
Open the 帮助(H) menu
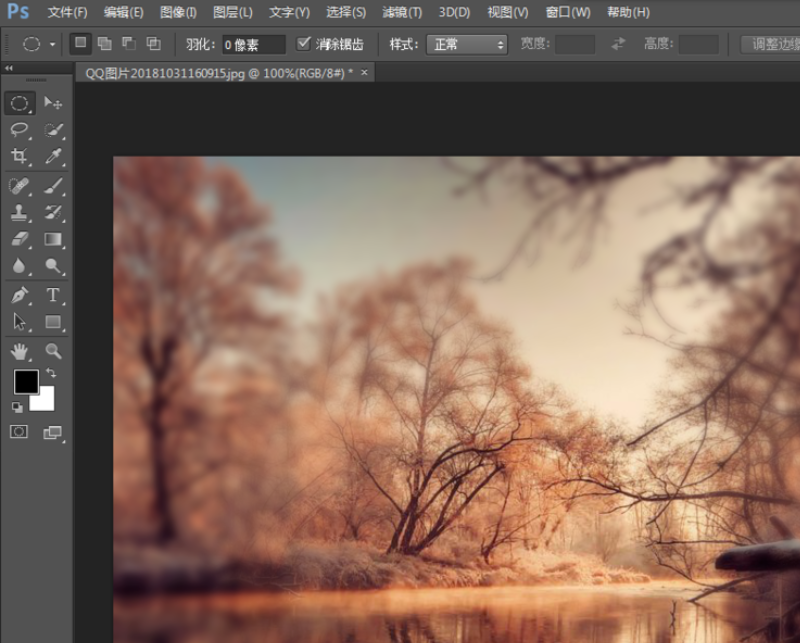[628, 12]
